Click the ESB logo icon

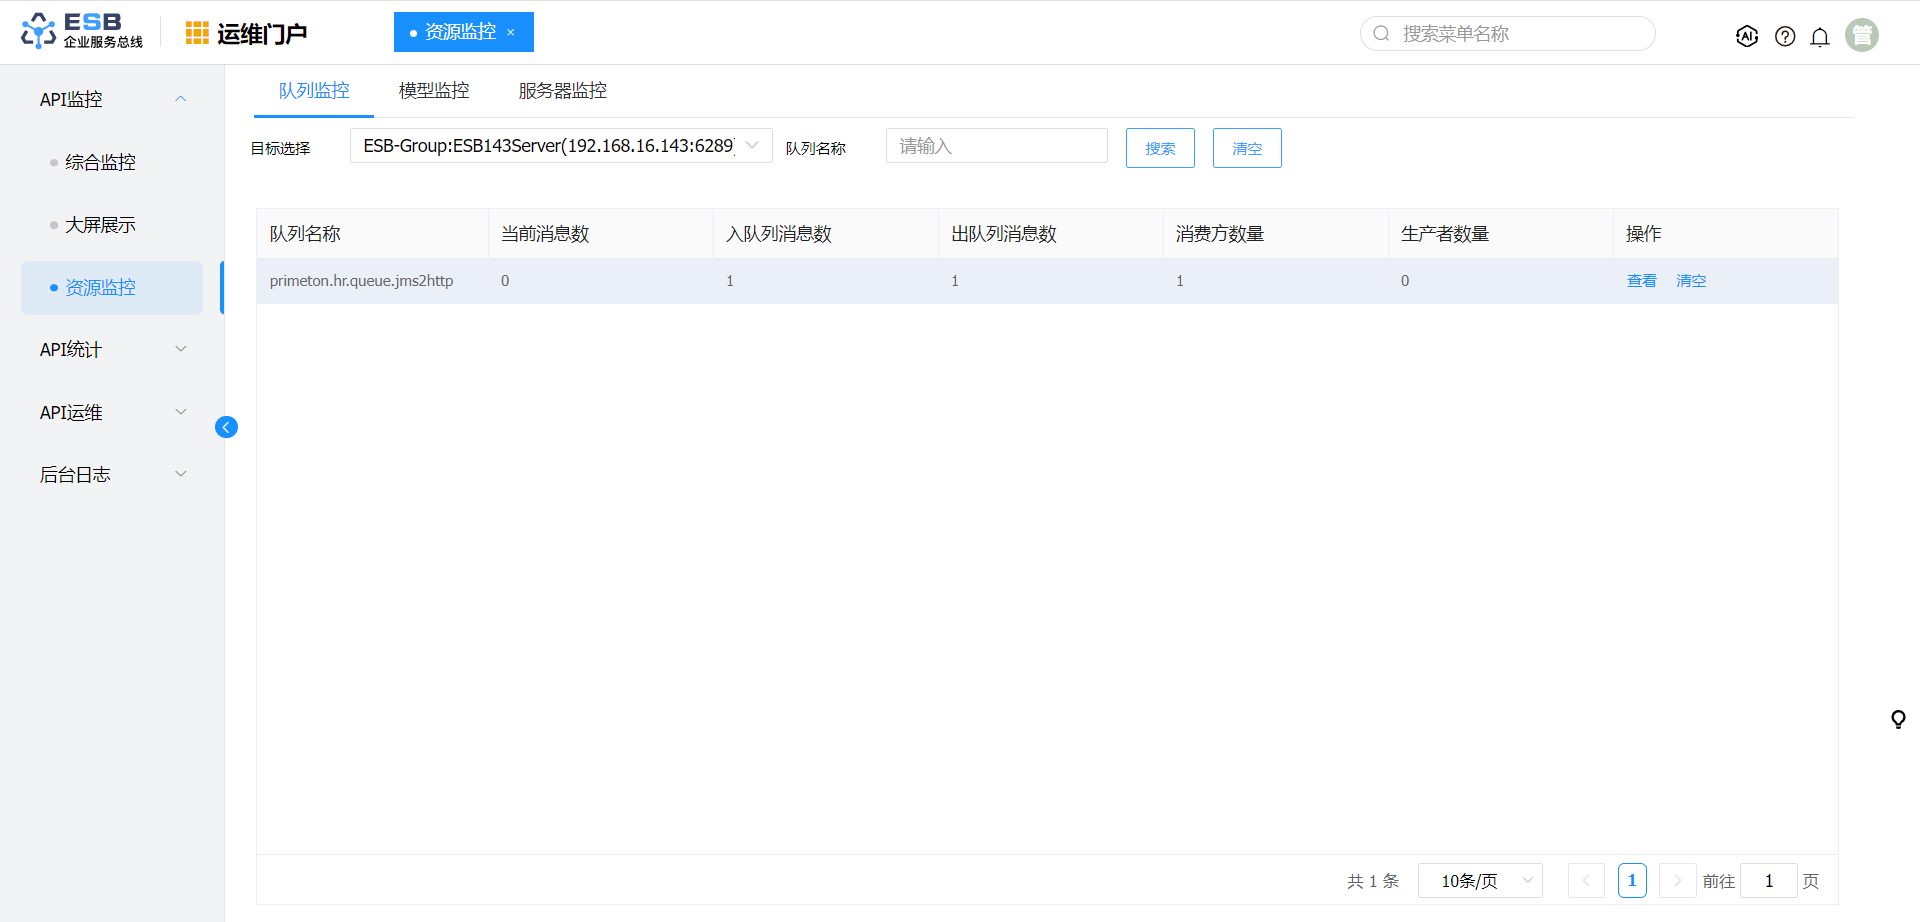[38, 31]
